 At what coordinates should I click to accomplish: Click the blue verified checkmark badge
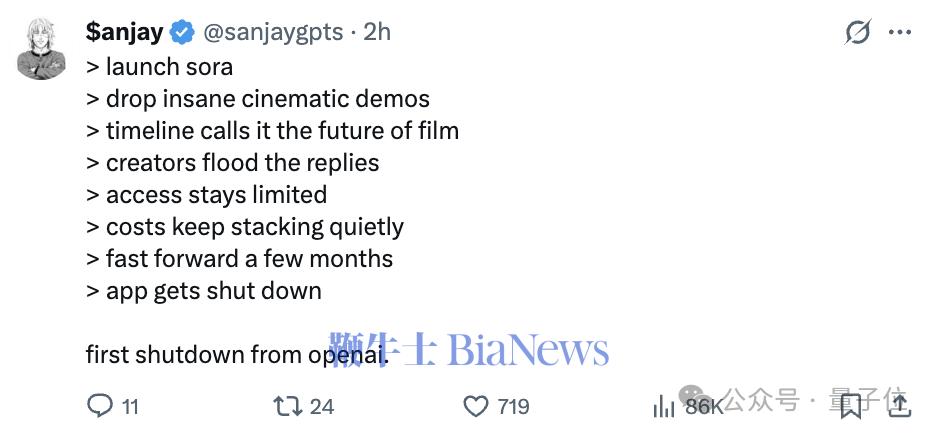(x=182, y=32)
